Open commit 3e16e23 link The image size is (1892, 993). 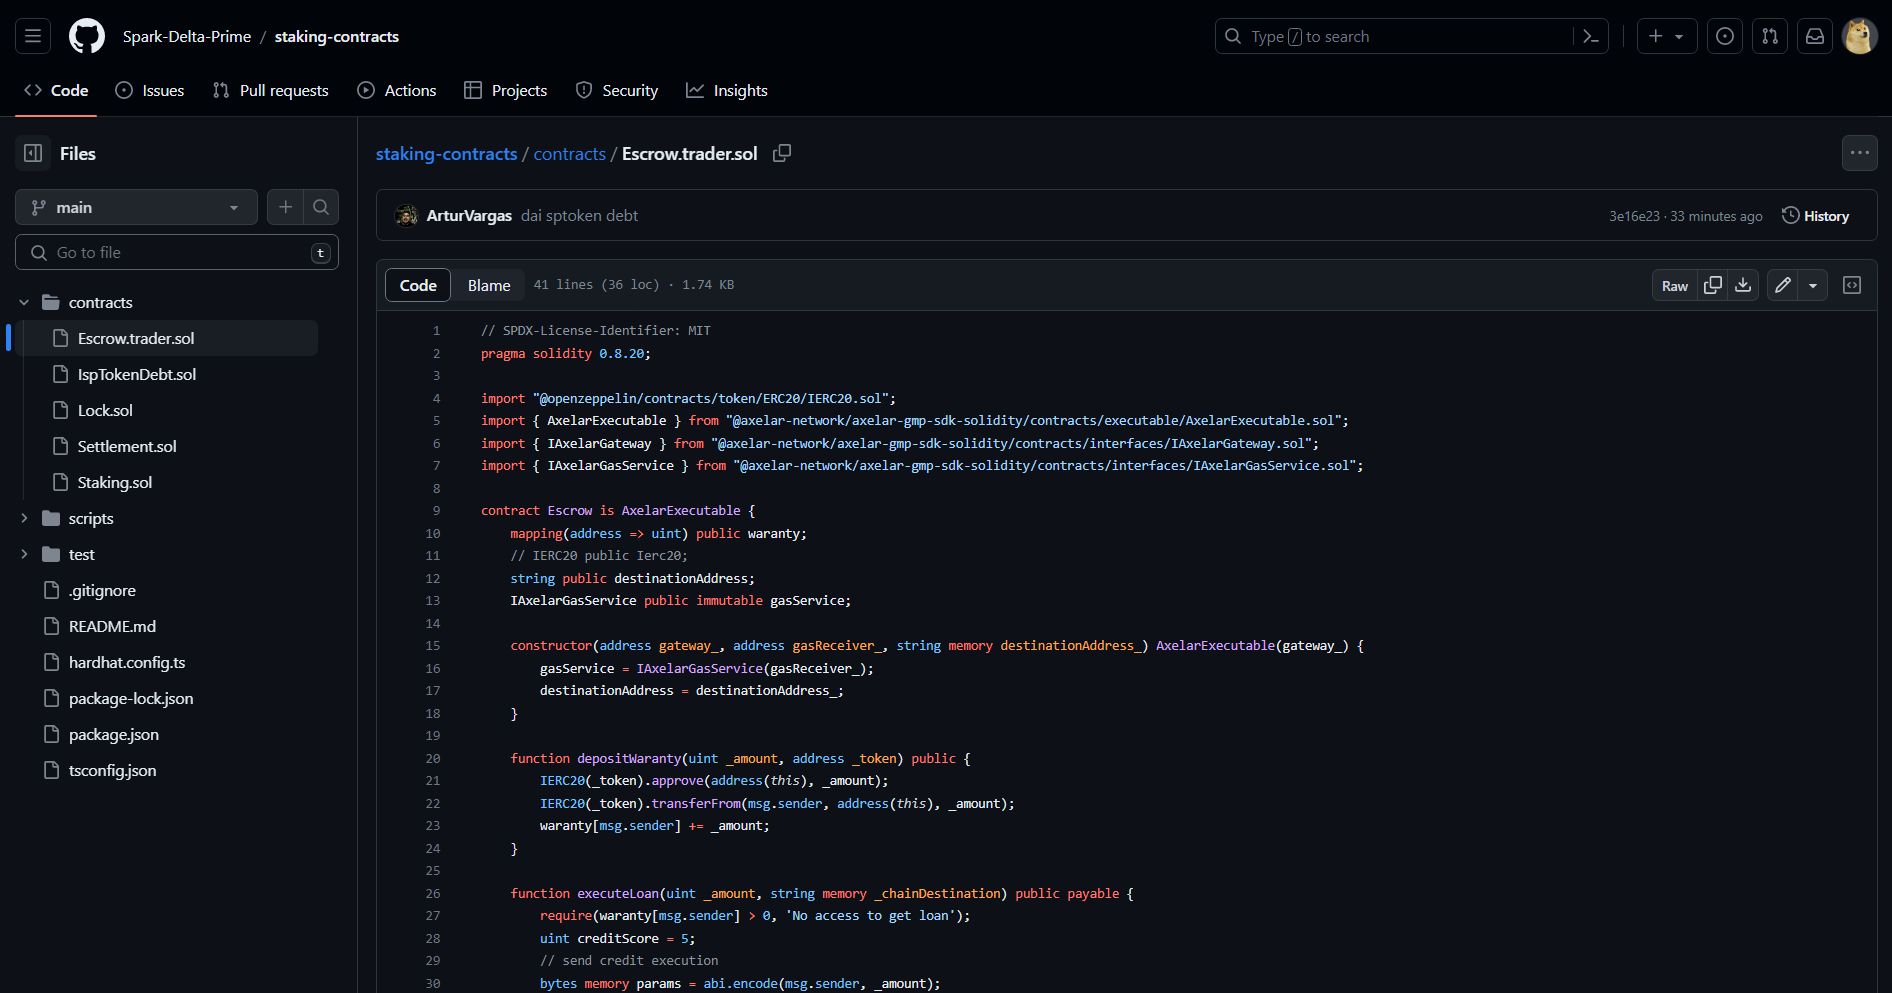[x=1634, y=216]
